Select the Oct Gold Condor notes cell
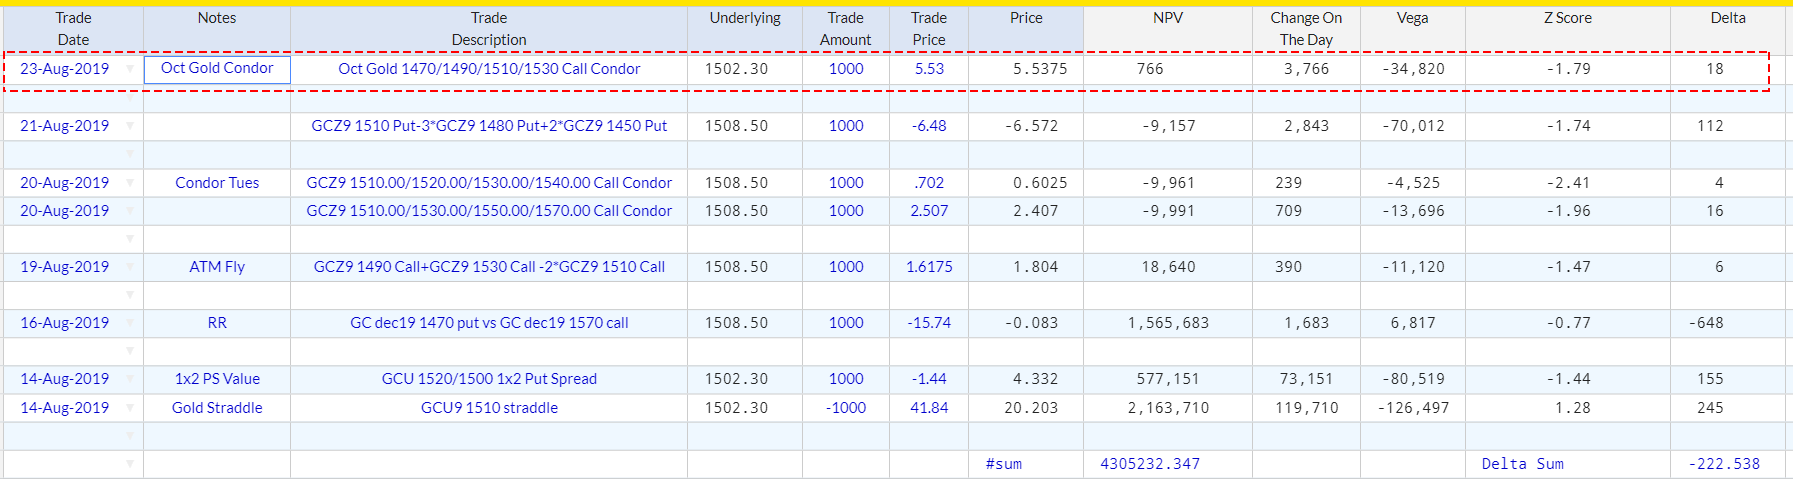This screenshot has height=479, width=1793. (x=217, y=69)
